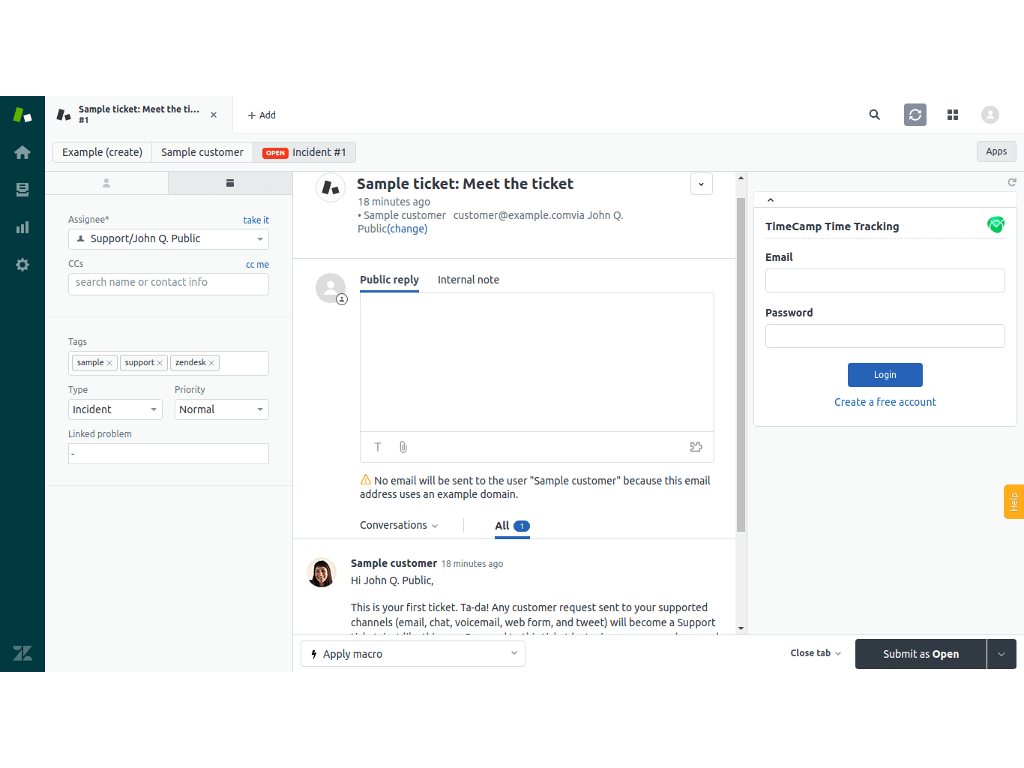Open the Reporting bar chart icon

coord(22,227)
